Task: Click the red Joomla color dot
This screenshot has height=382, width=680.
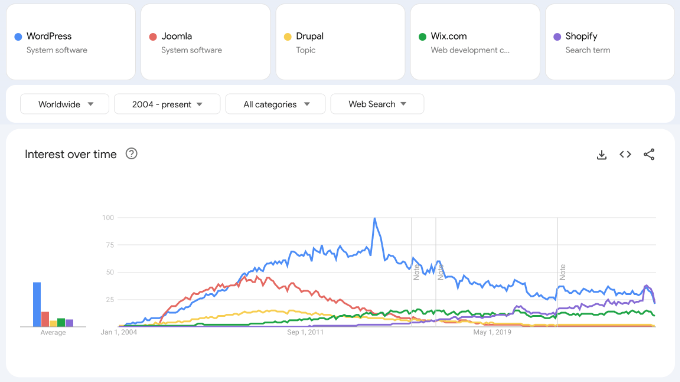Action: [153, 37]
